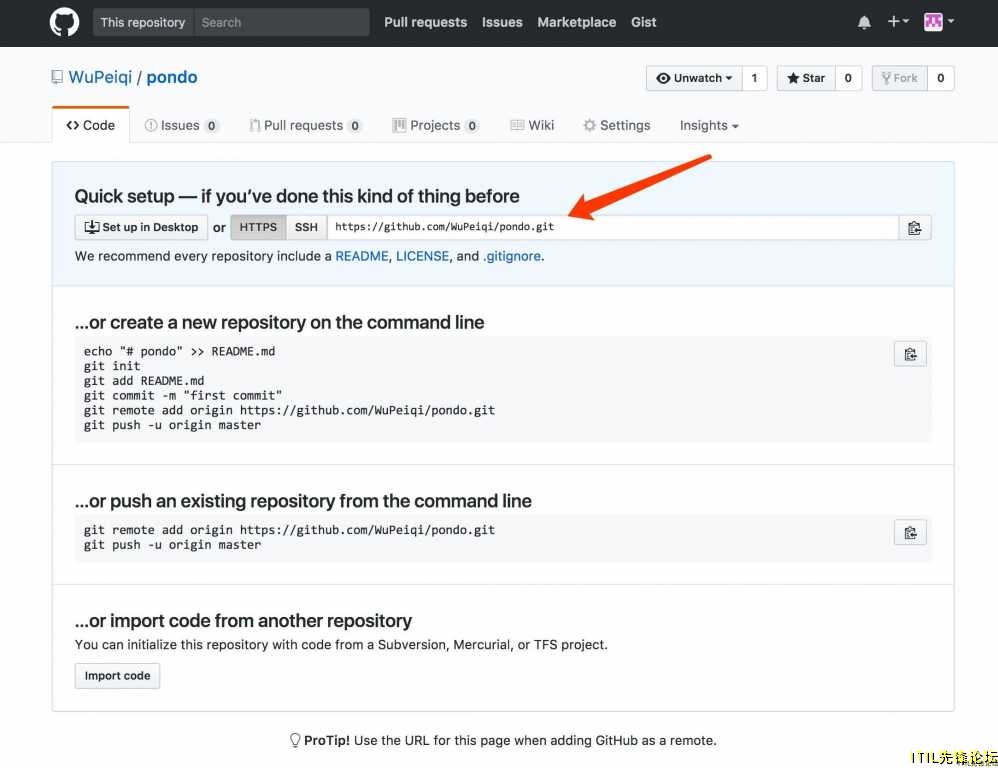
Task: Open the repository Pull requests tab
Action: pos(306,125)
